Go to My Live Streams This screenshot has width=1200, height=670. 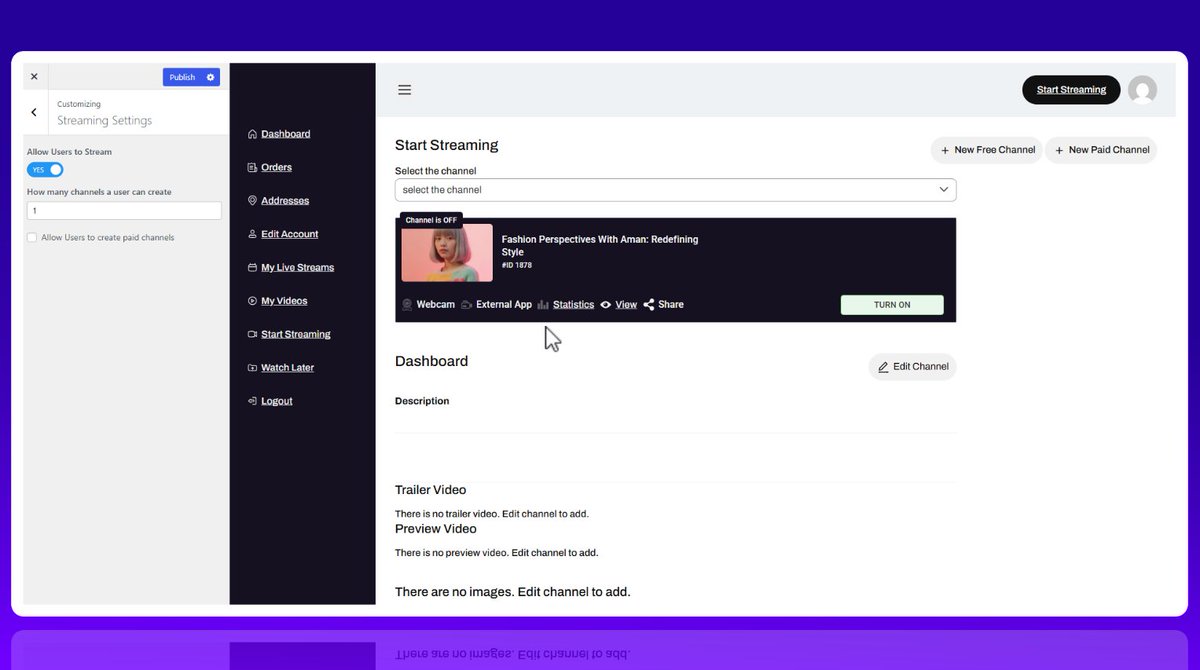click(x=297, y=267)
